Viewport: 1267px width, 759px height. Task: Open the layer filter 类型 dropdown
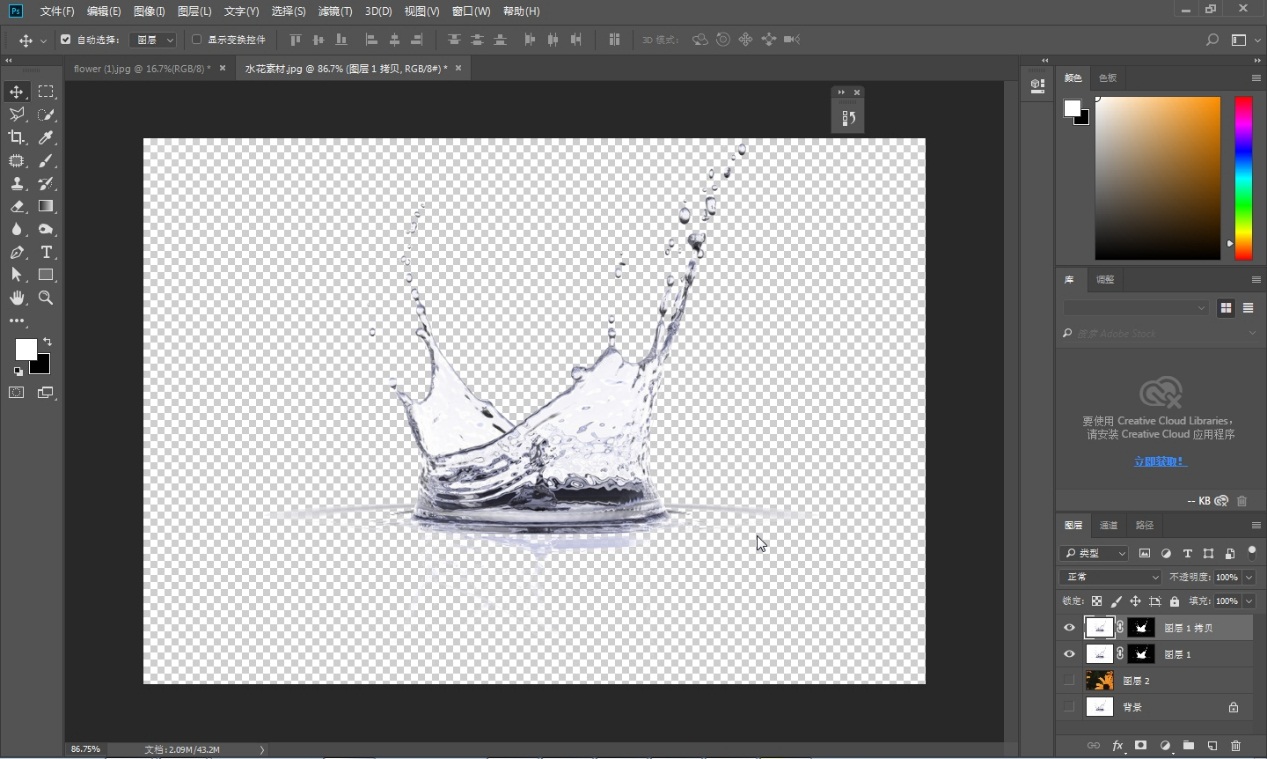(x=1096, y=553)
